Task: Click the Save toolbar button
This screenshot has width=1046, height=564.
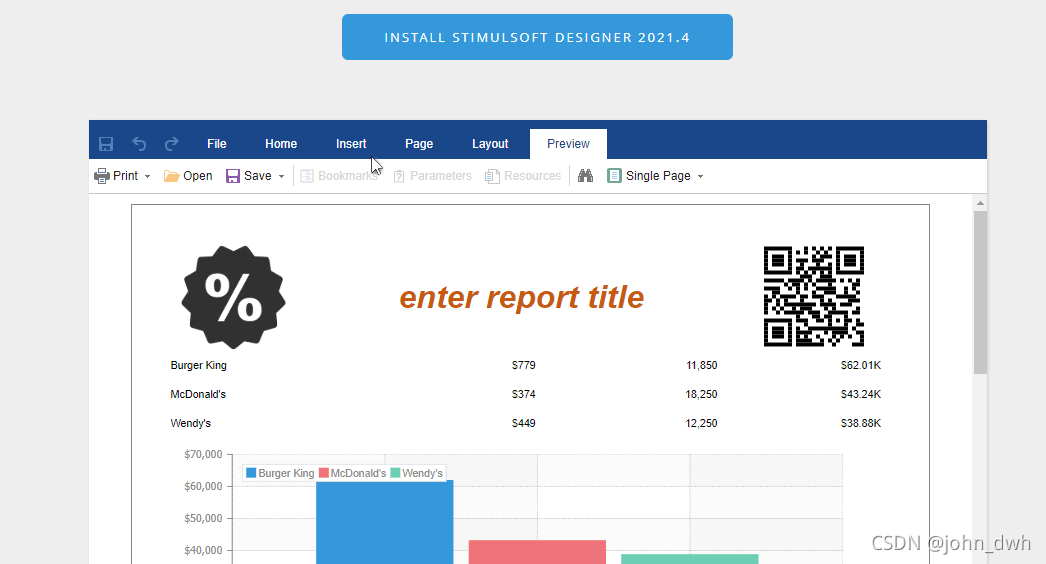Action: 249,176
